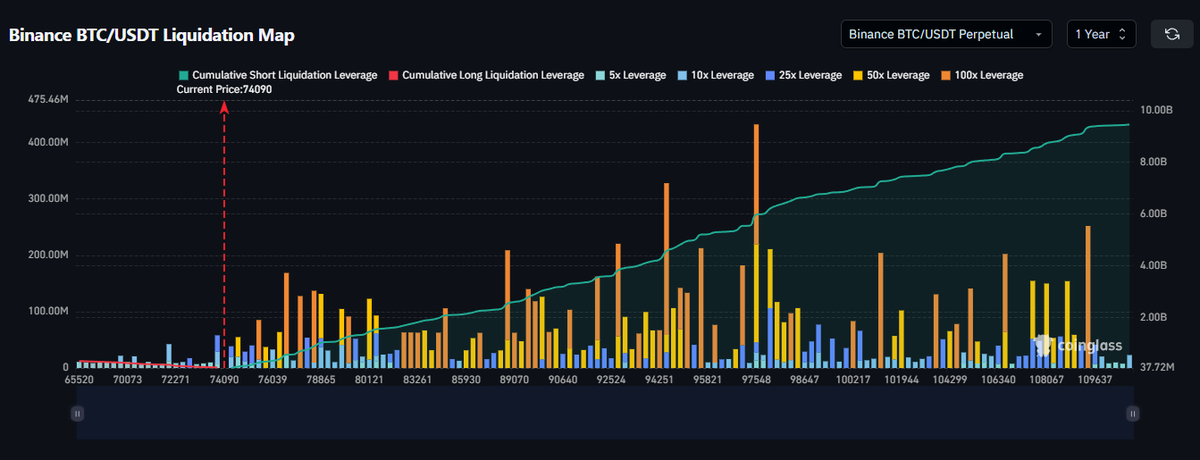Click the 10.00B right axis label
Viewport: 1200px width, 460px height.
pyautogui.click(x=1155, y=110)
